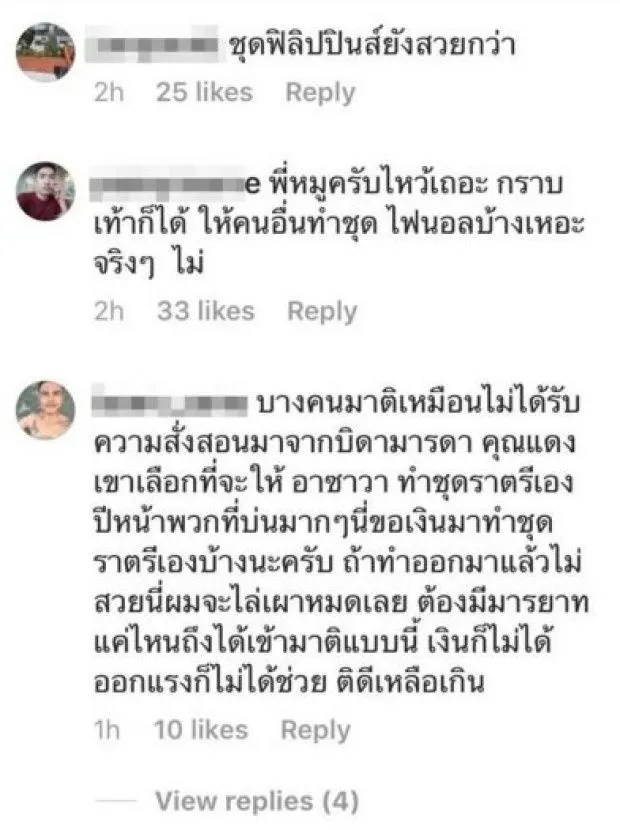Select the '2h' timestamp above '33 likes' row
Screen dimensions: 620x830
109,311
